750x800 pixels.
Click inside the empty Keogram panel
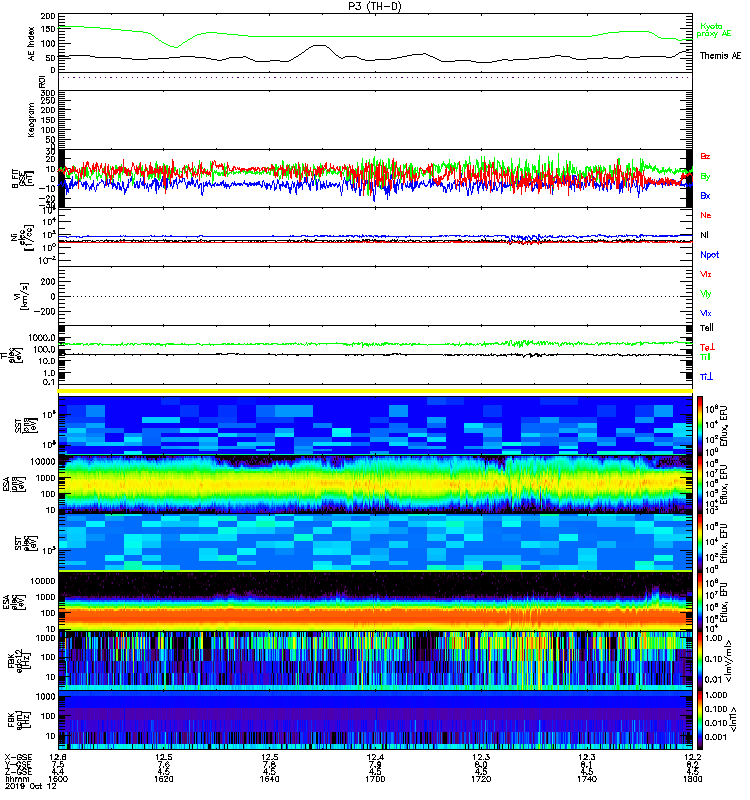coord(376,119)
